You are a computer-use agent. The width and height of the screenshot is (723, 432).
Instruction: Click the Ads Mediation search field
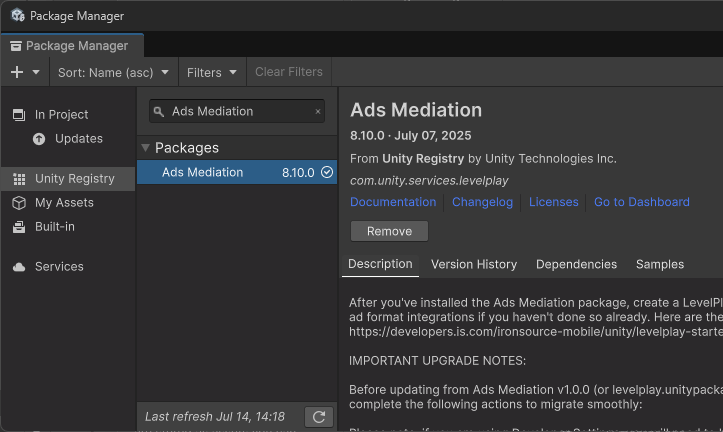(240, 112)
